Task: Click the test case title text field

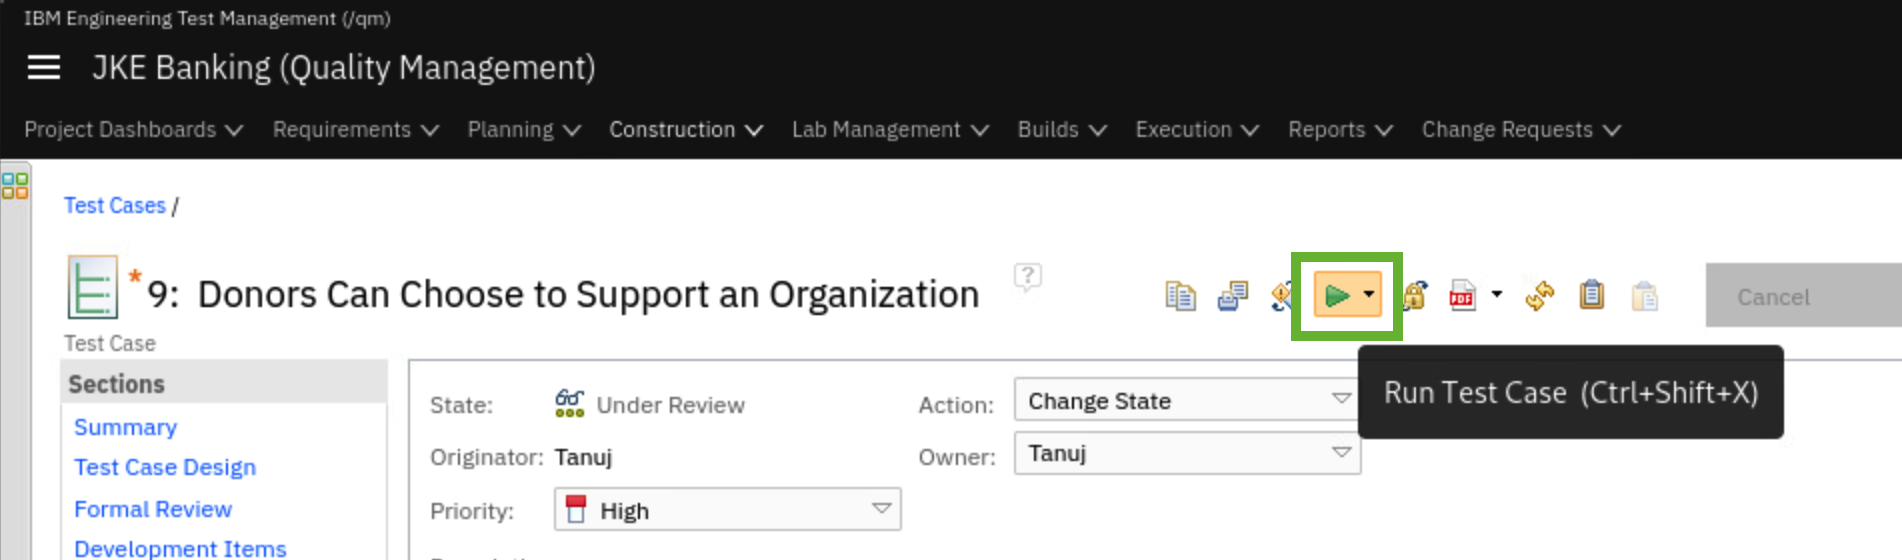Action: [x=587, y=296]
